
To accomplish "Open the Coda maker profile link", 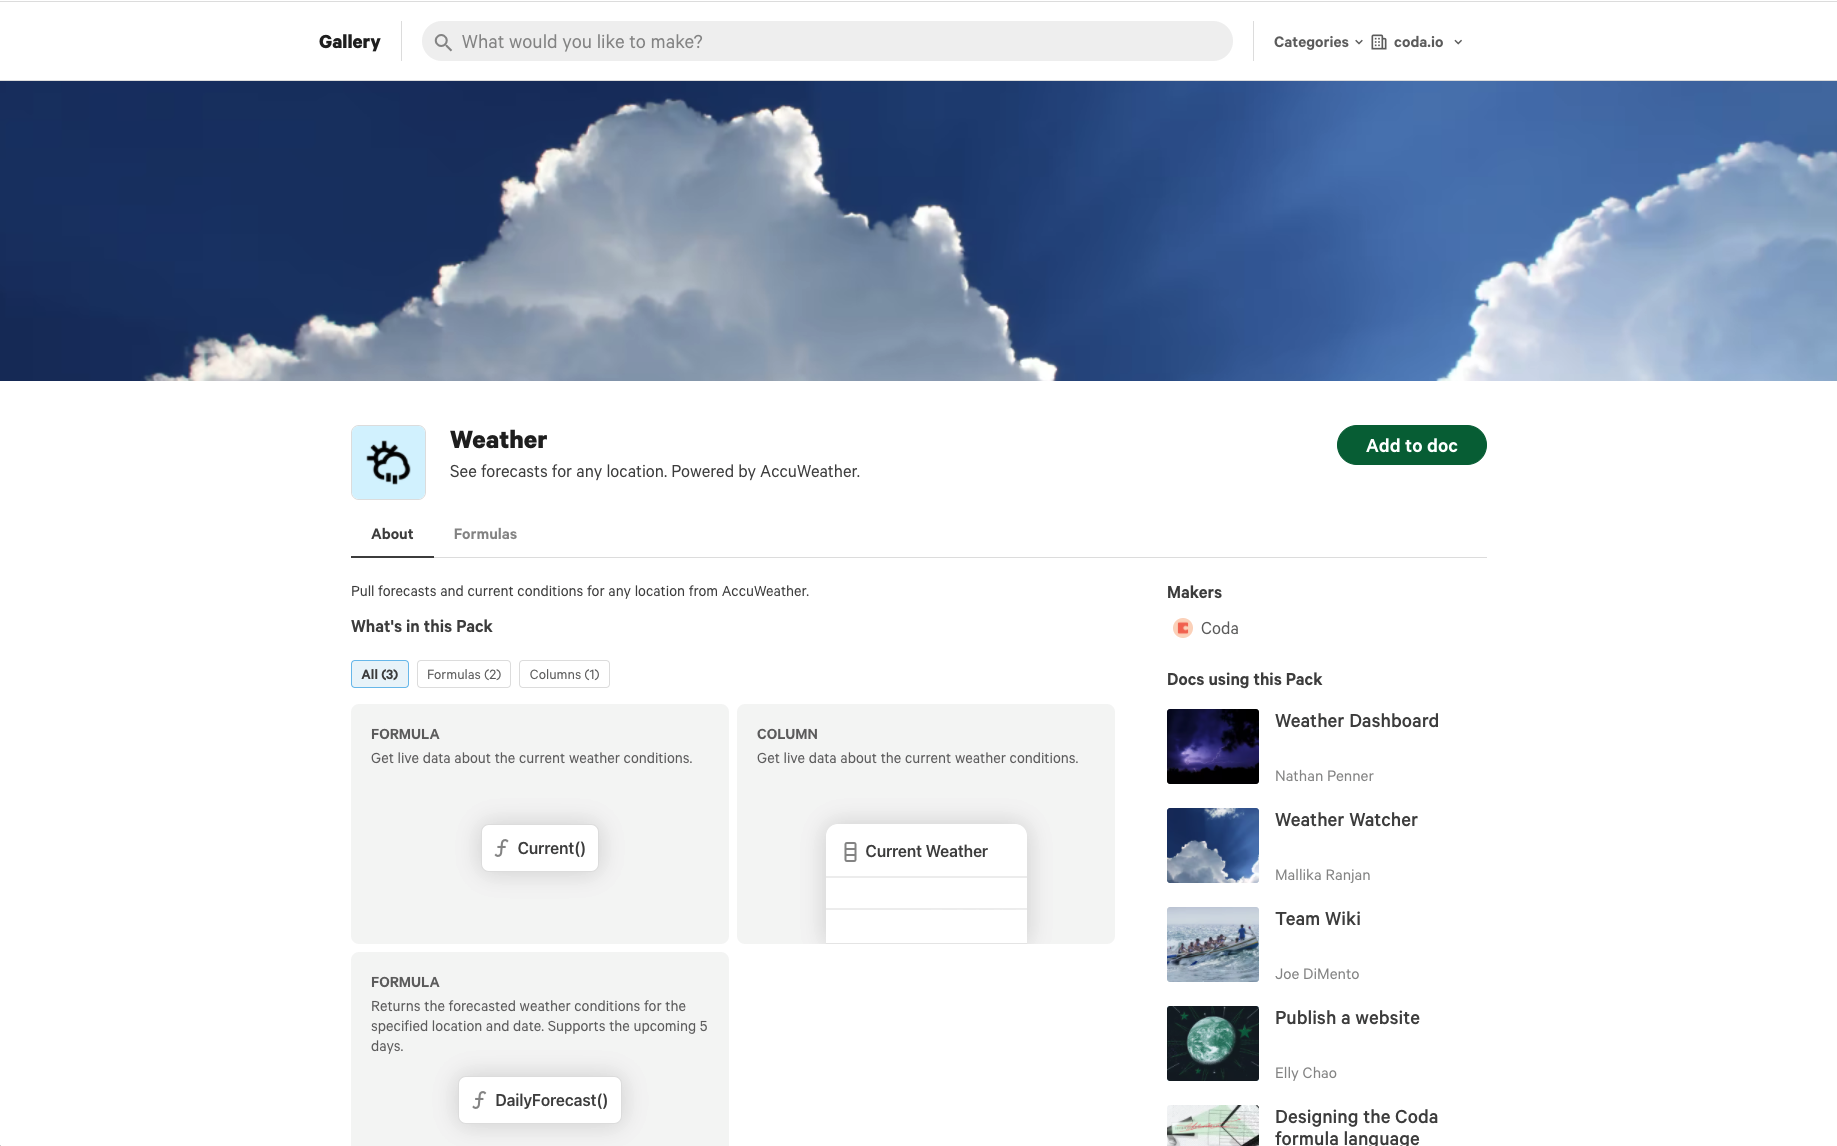I will (1219, 628).
